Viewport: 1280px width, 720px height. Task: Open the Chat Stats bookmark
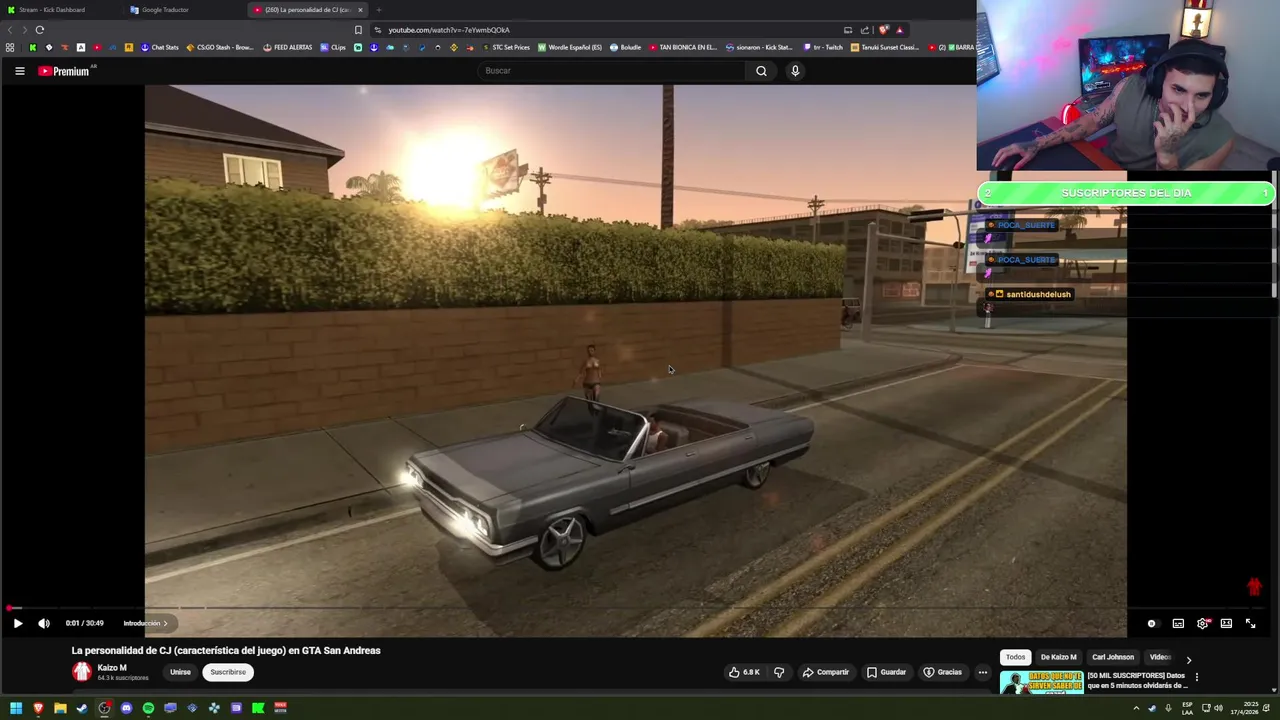pyautogui.click(x=159, y=47)
